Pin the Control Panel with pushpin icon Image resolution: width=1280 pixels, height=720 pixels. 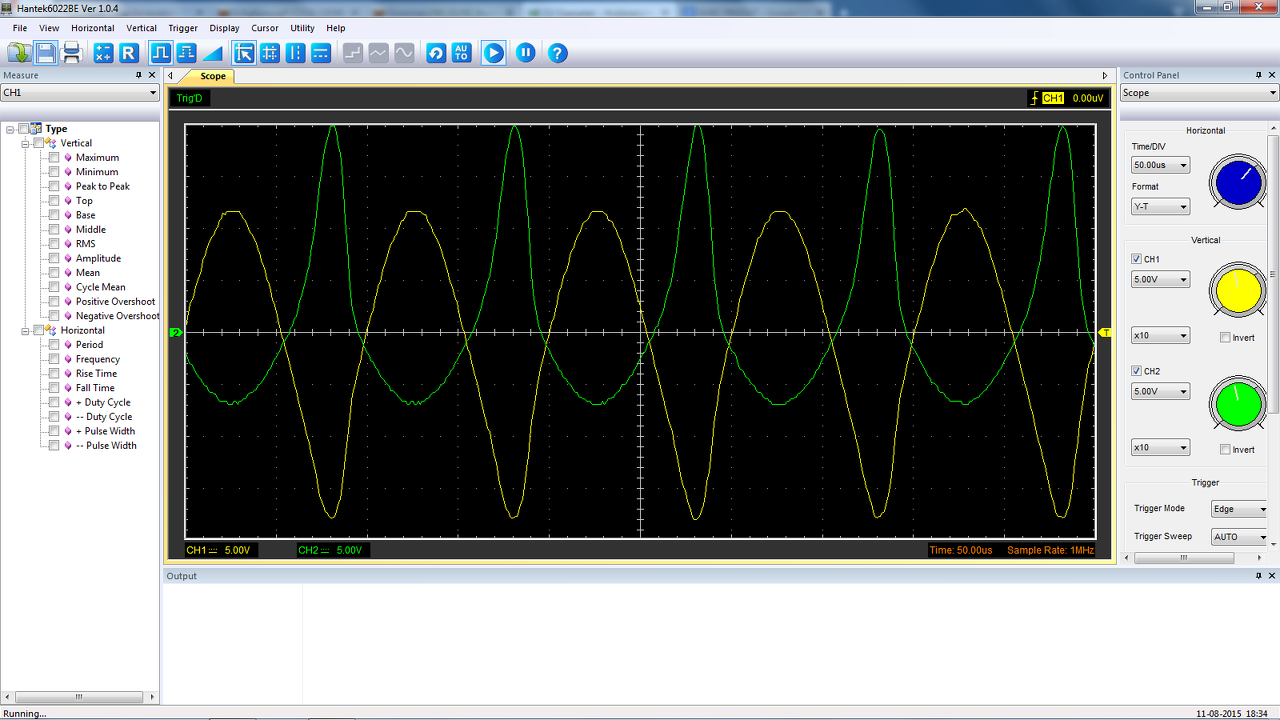[x=1259, y=75]
